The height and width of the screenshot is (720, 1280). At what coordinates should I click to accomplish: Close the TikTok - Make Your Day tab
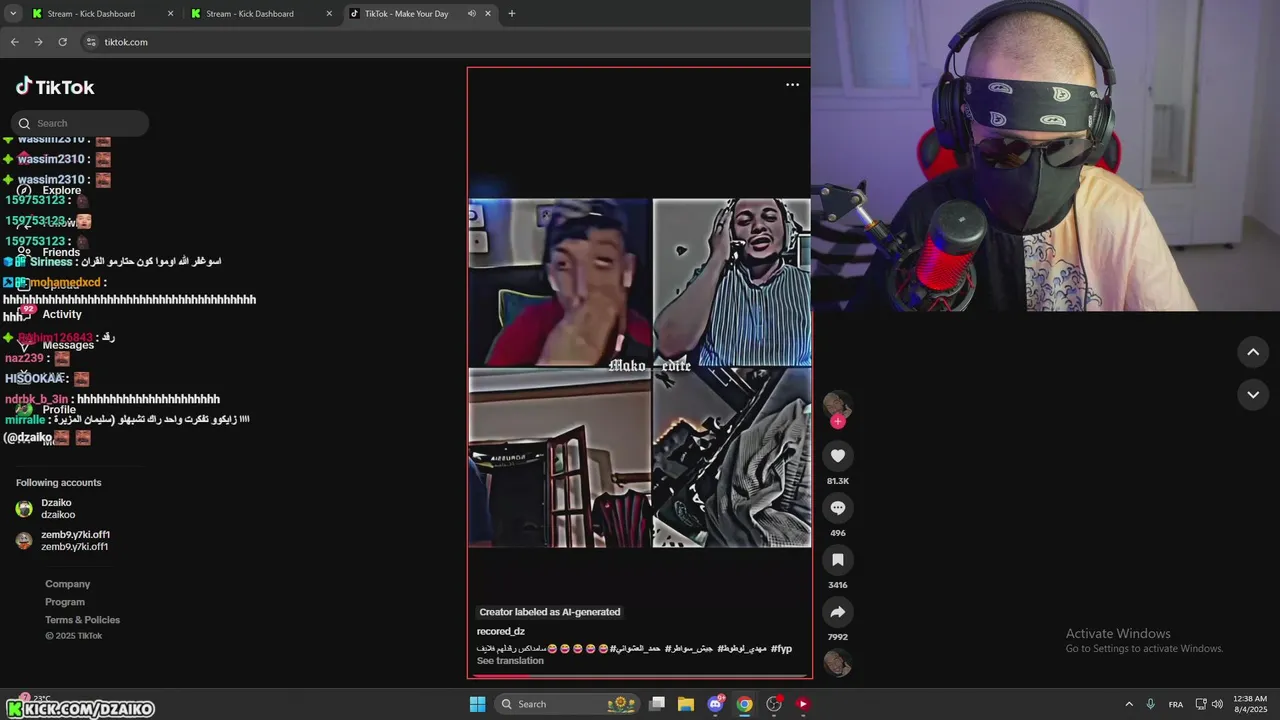point(488,14)
